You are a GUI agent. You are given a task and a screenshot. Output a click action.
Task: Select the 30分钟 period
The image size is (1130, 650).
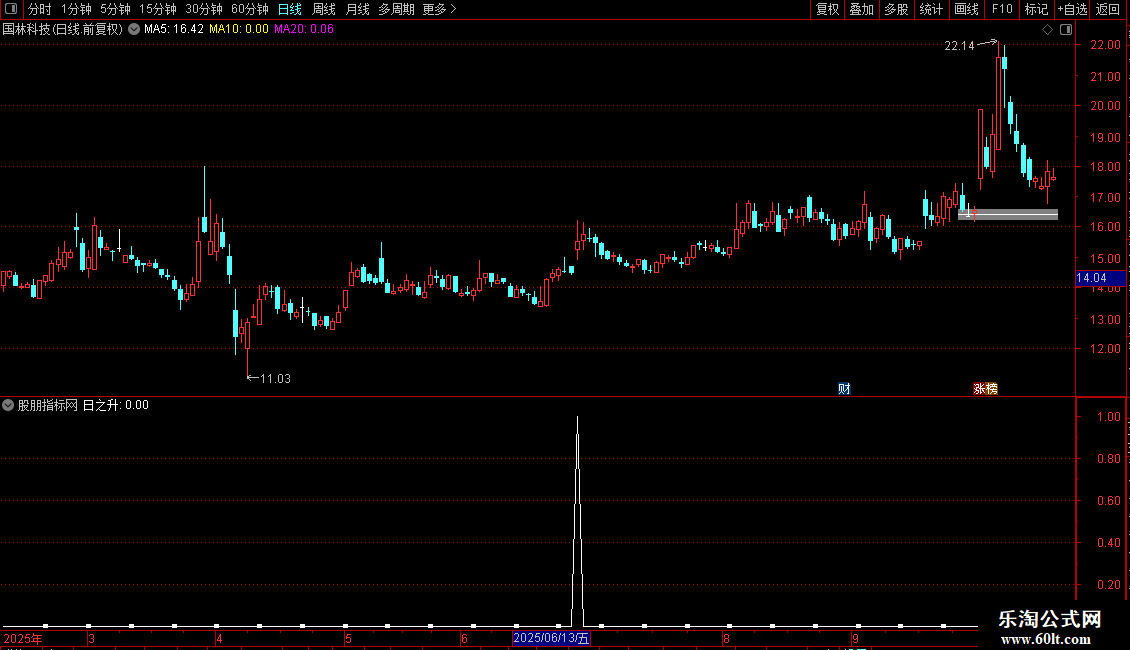(x=203, y=9)
